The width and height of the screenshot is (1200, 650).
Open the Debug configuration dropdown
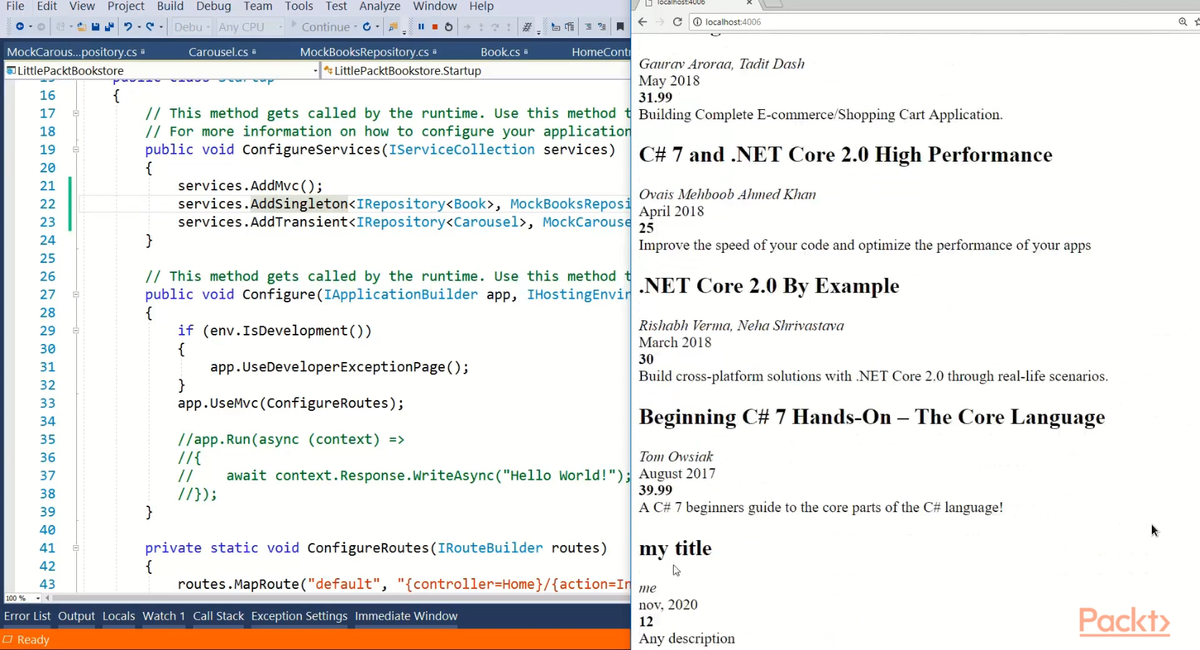(x=192, y=27)
